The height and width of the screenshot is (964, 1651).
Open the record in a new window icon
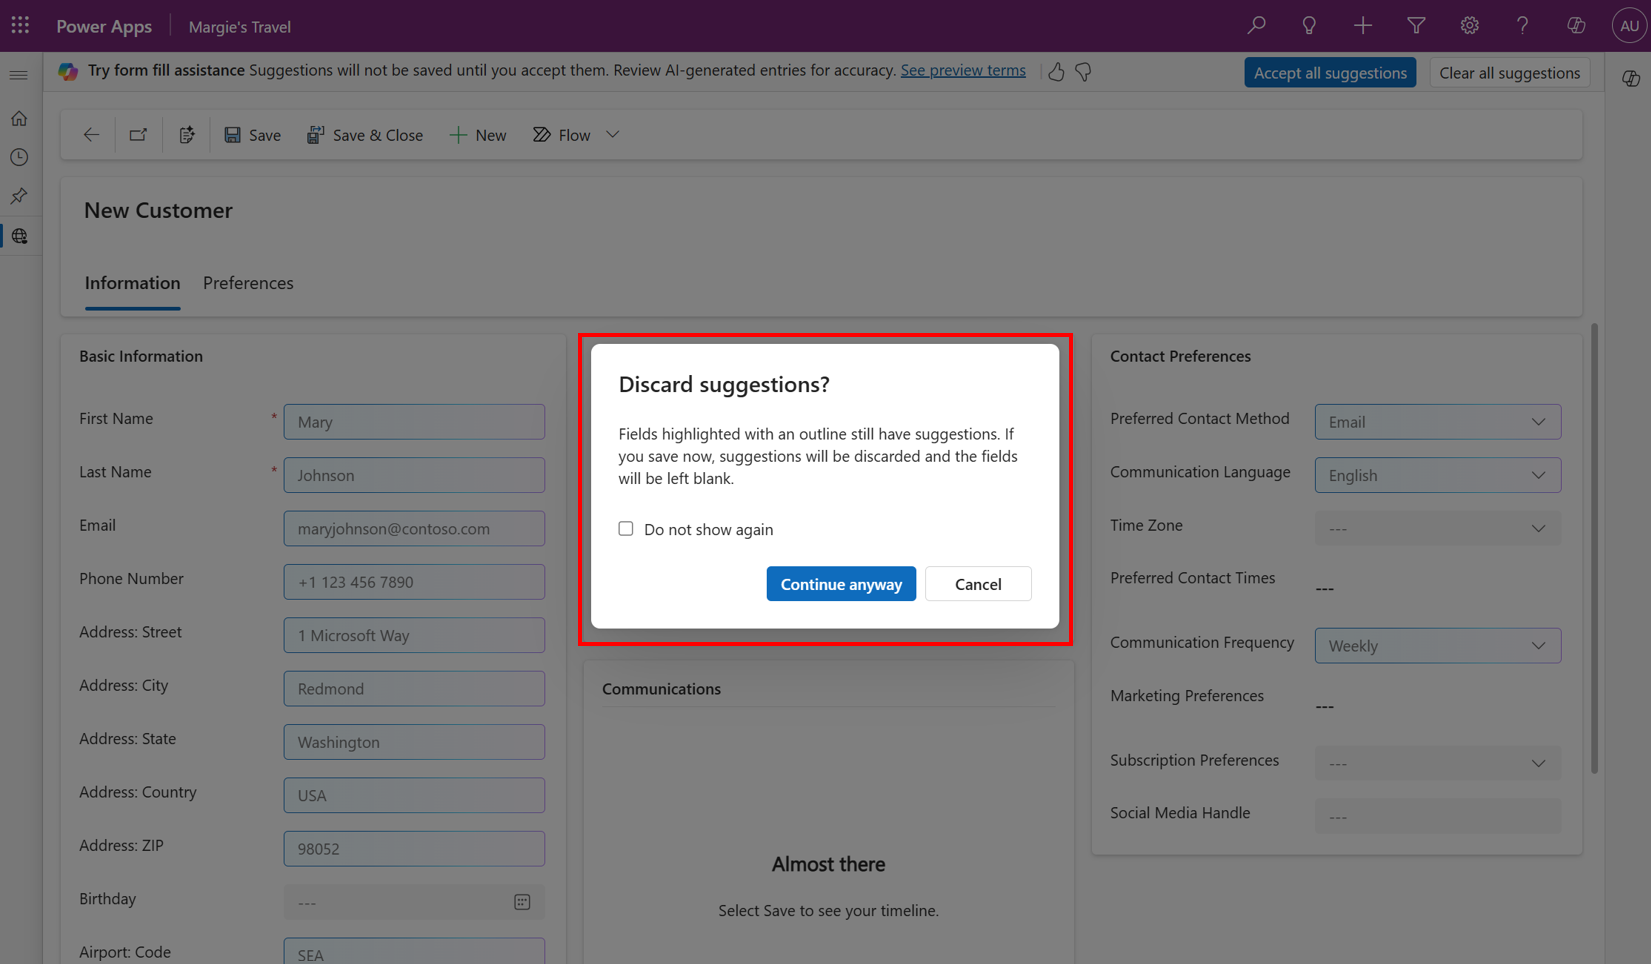tap(138, 134)
